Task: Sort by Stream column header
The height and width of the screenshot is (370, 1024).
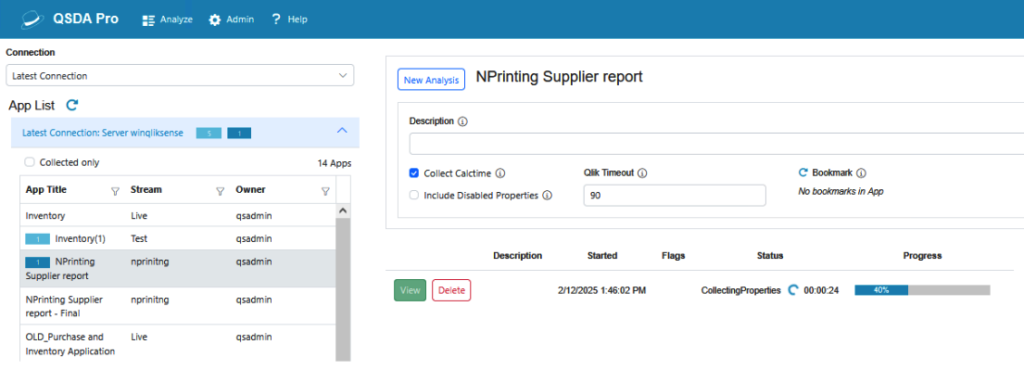Action: point(146,190)
